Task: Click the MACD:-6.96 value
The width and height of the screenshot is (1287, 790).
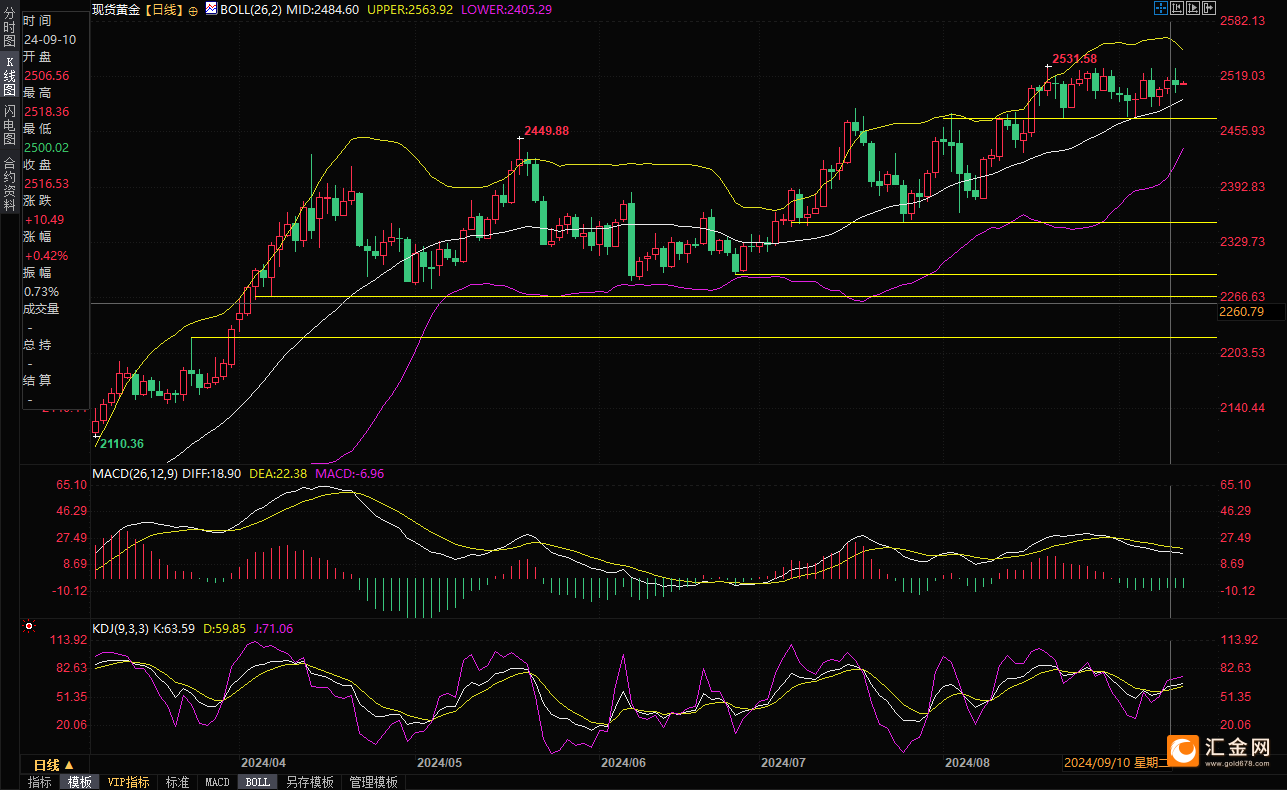Action: tap(350, 473)
